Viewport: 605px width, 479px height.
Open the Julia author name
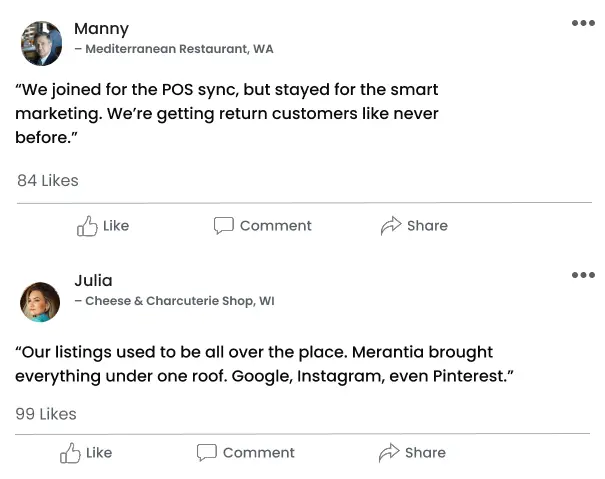(x=93, y=280)
